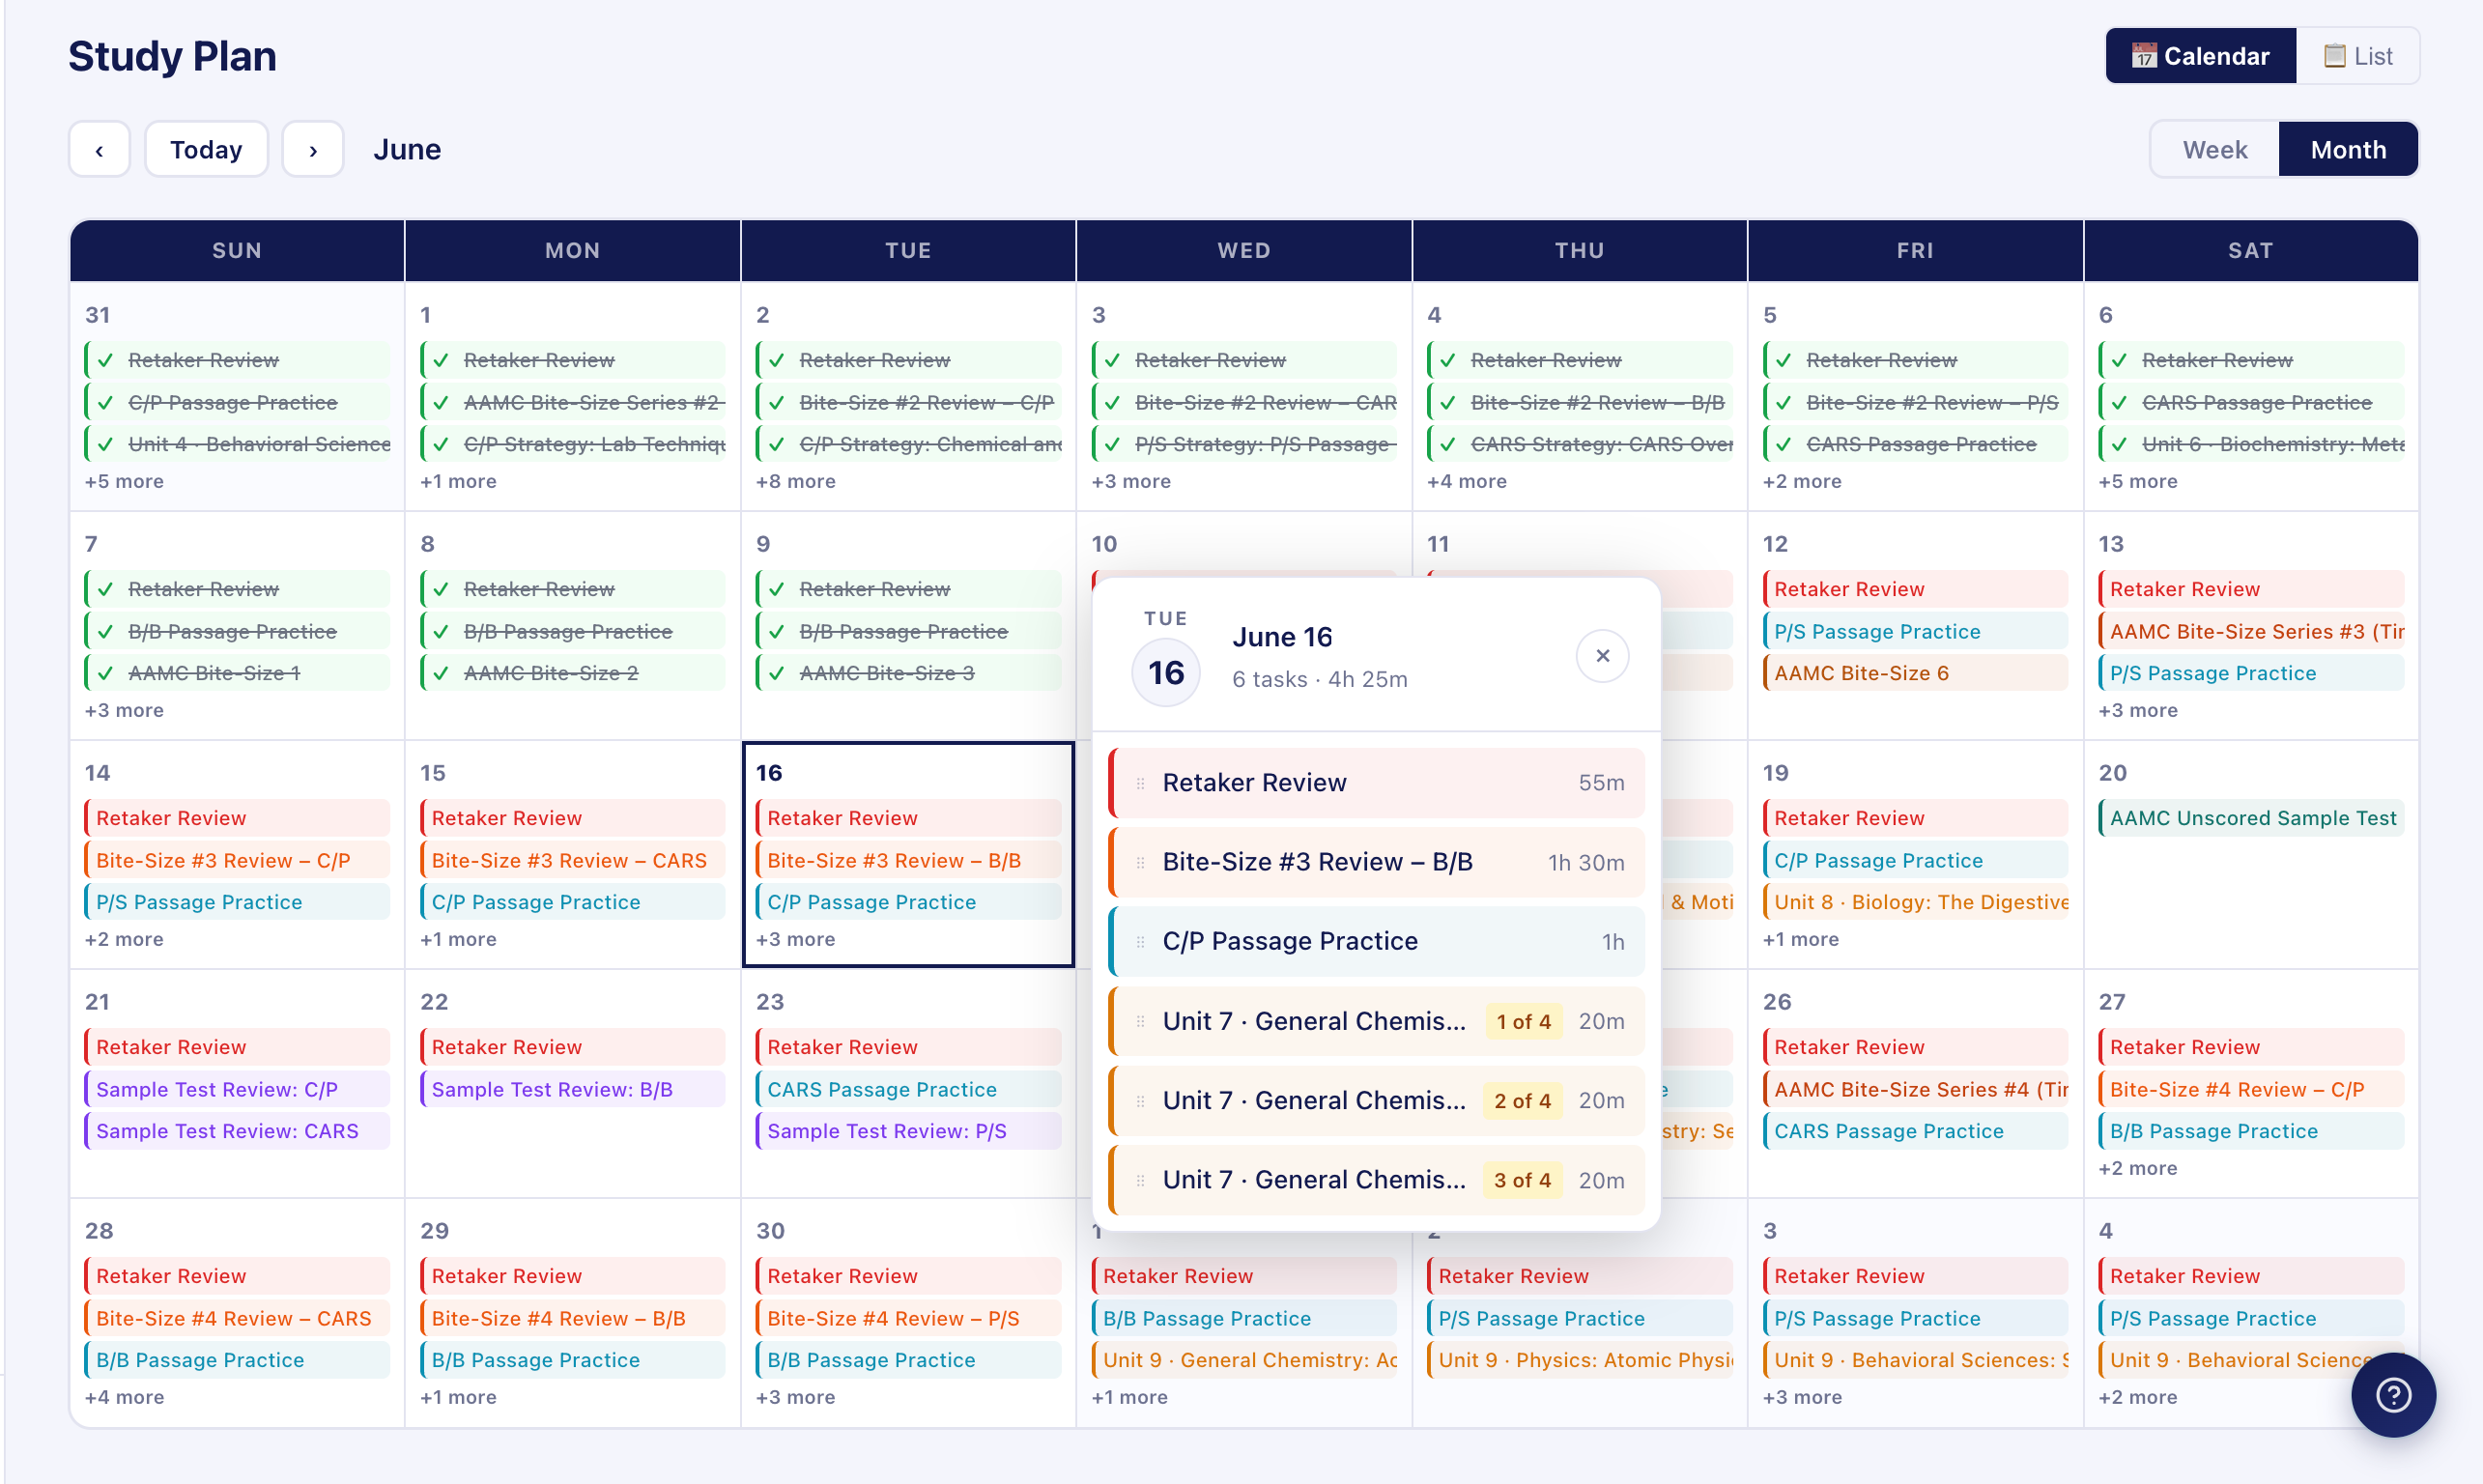
Task: Open Retaker Review 55m in popup
Action: point(1376,783)
